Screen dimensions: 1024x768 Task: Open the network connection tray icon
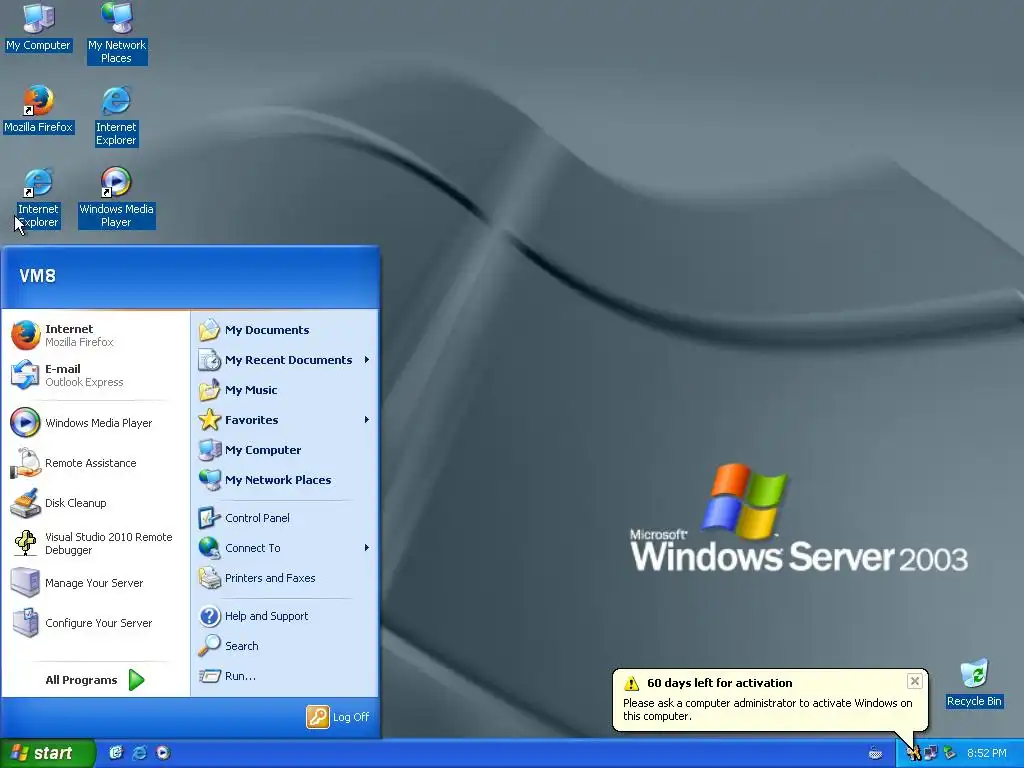tap(931, 754)
